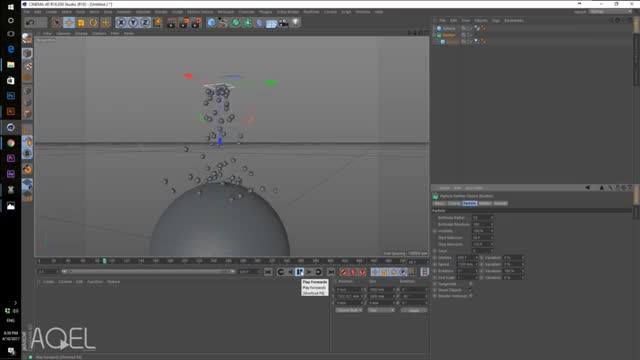The height and width of the screenshot is (360, 640).
Task: Open the Object coordinate system dropdown
Action: pyautogui.click(x=349, y=310)
